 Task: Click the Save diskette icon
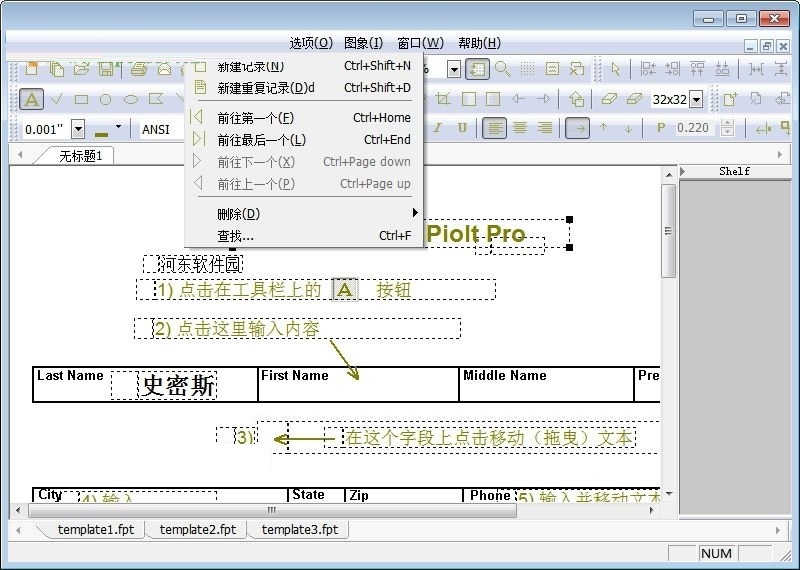click(x=106, y=69)
